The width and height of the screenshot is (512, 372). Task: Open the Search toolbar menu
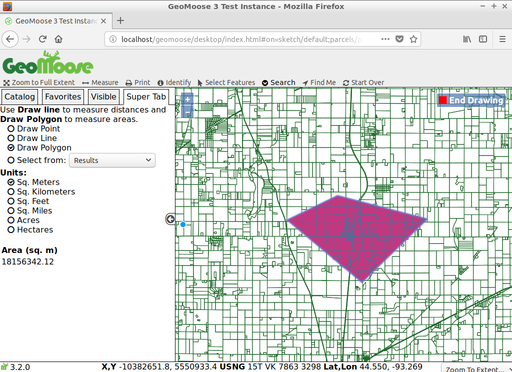(x=279, y=82)
